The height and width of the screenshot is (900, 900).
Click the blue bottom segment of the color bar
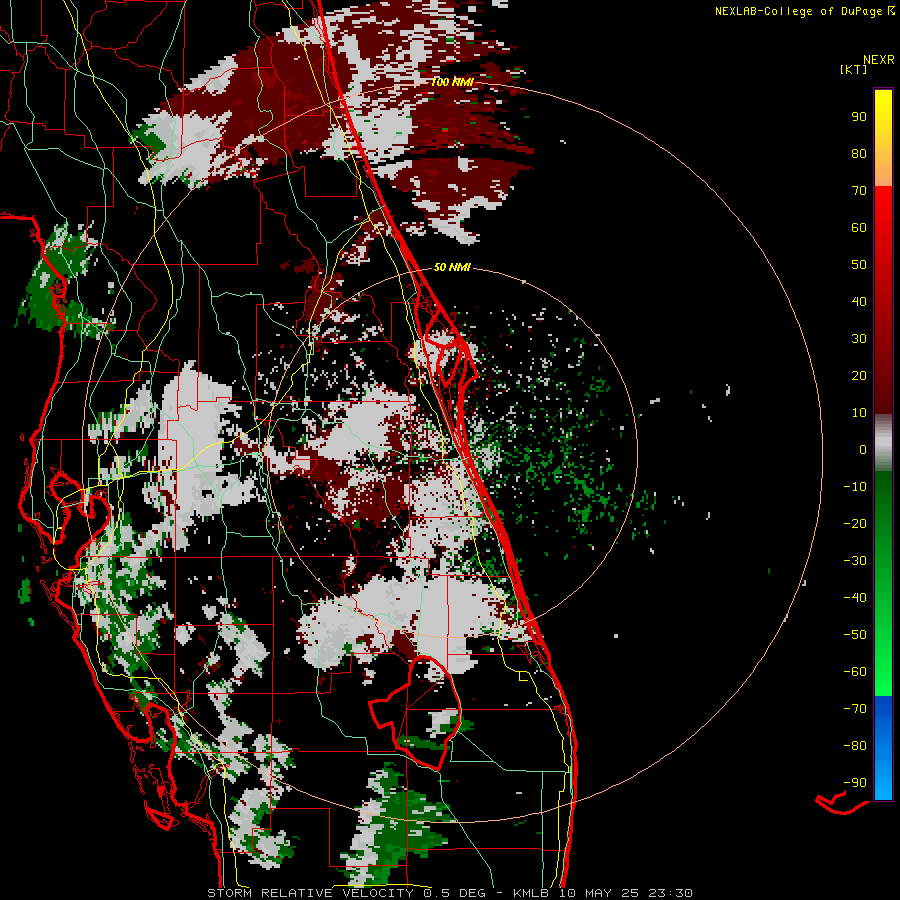(x=883, y=748)
